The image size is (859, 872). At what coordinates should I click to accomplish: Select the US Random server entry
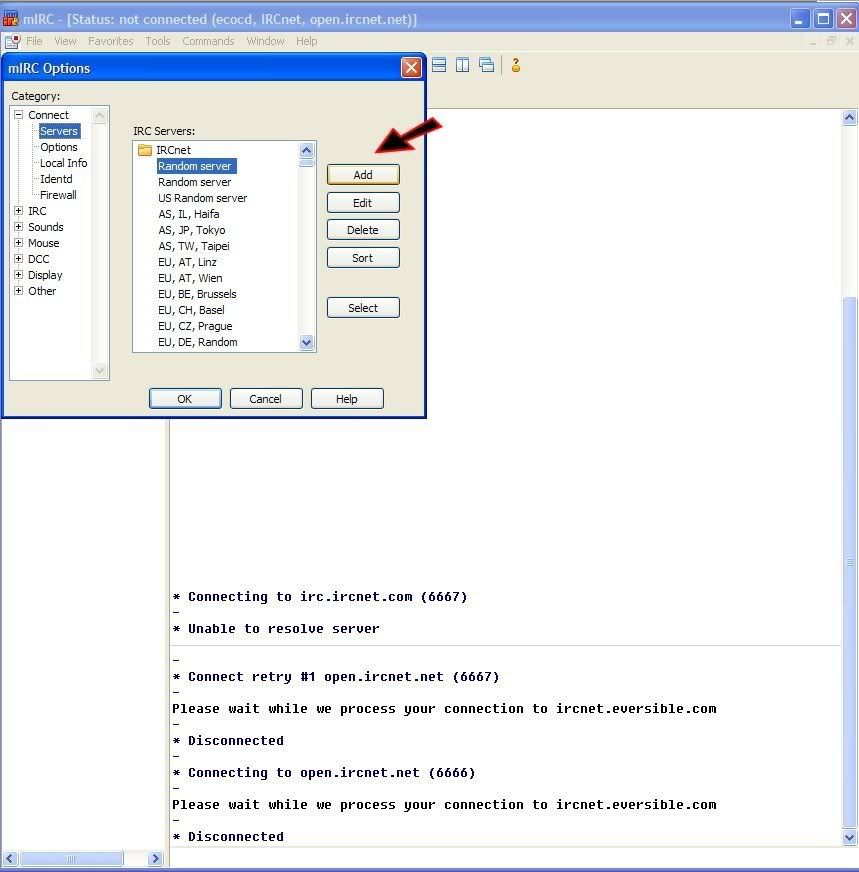click(202, 198)
